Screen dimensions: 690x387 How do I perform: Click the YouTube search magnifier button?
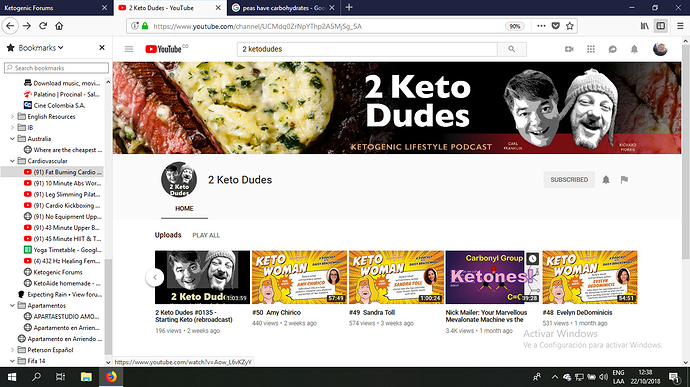coord(511,49)
